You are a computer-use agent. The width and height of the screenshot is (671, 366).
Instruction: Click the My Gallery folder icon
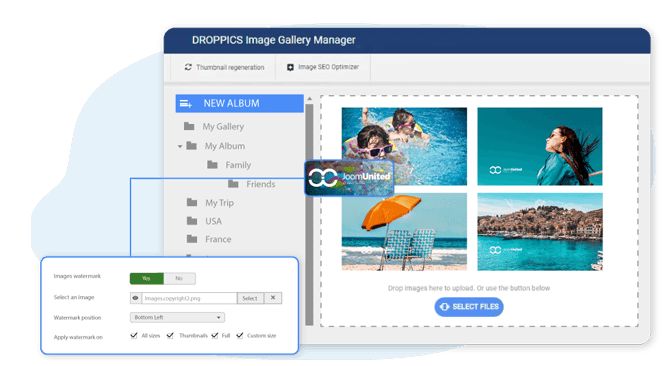189,126
